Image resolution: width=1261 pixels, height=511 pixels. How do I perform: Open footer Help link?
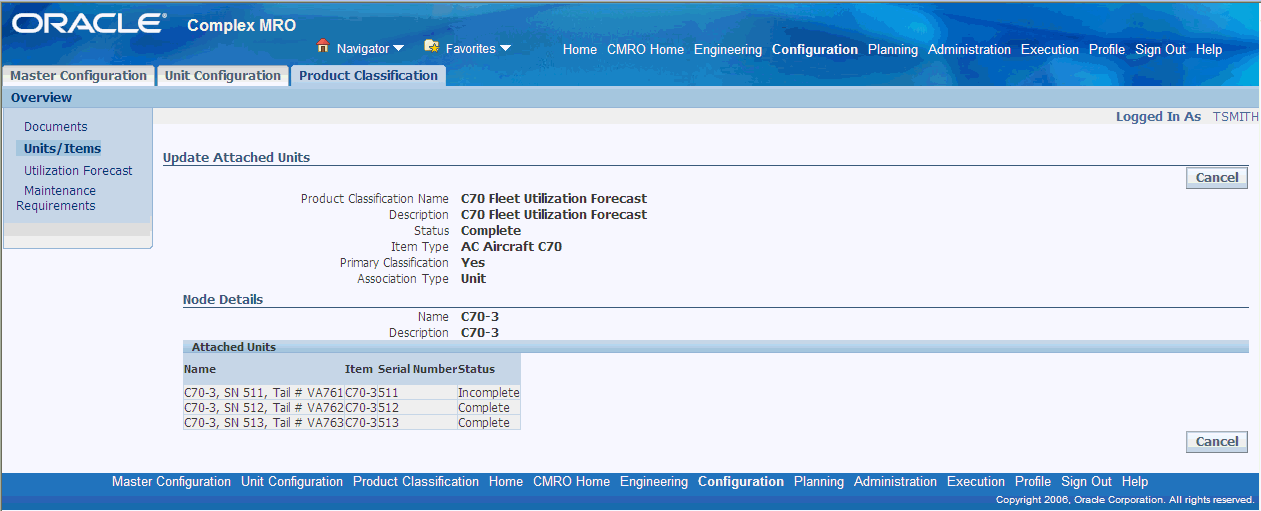1135,482
